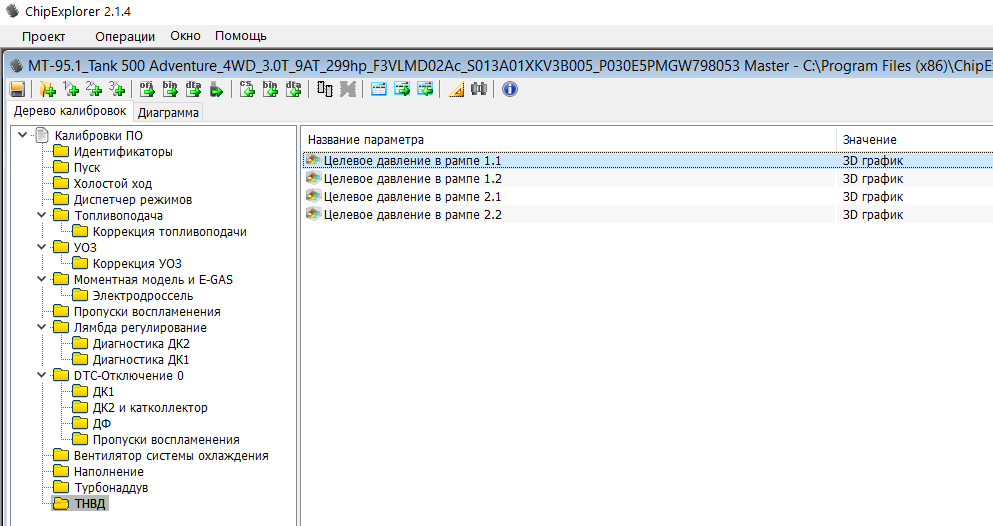Click the 'ori' export toolbar icon
The height and width of the screenshot is (526, 993).
click(146, 89)
